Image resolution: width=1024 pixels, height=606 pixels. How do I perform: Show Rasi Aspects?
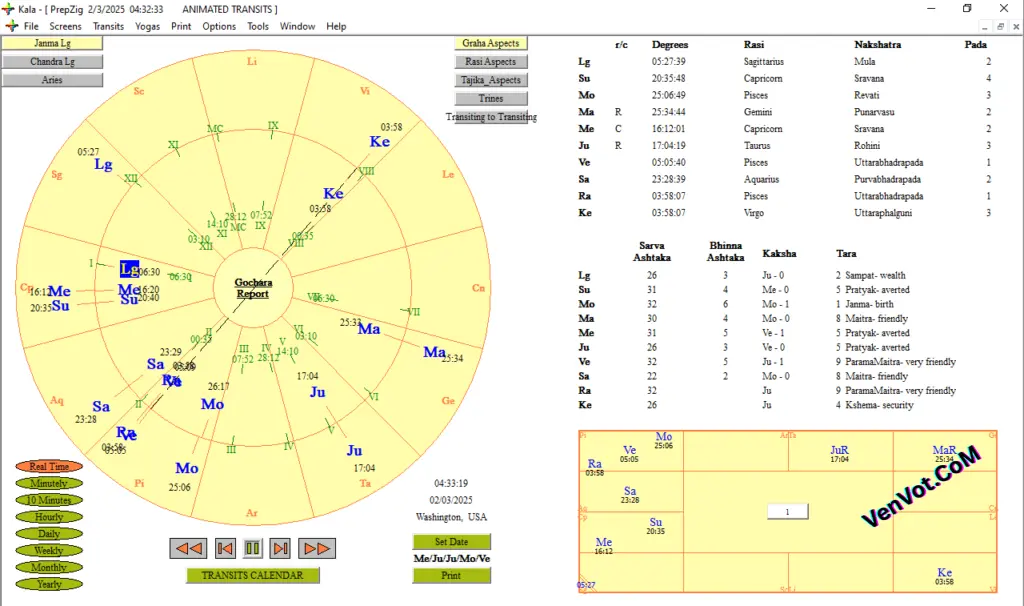[491, 61]
